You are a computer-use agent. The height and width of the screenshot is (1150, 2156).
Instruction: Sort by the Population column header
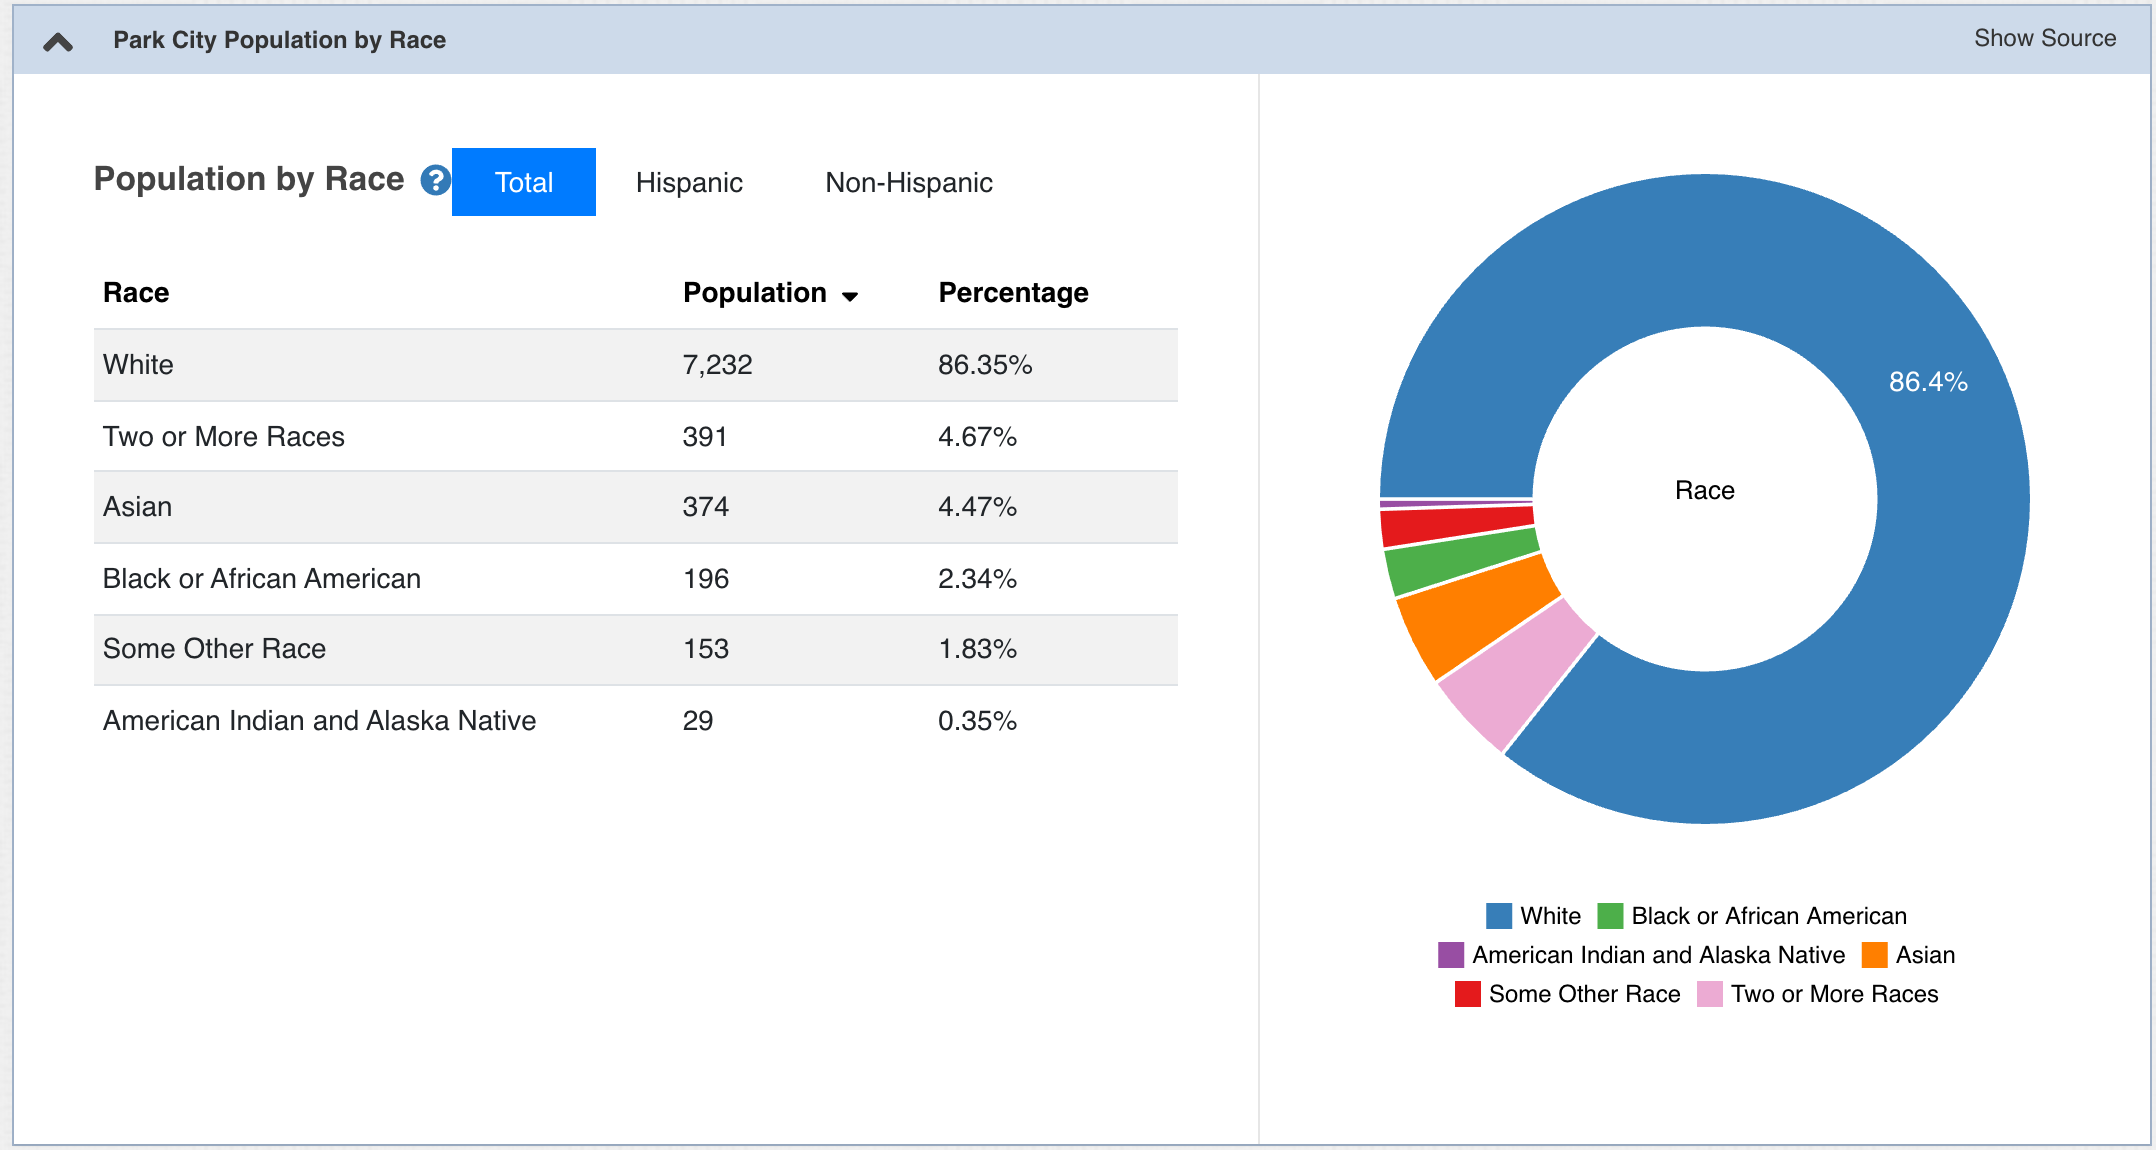755,292
